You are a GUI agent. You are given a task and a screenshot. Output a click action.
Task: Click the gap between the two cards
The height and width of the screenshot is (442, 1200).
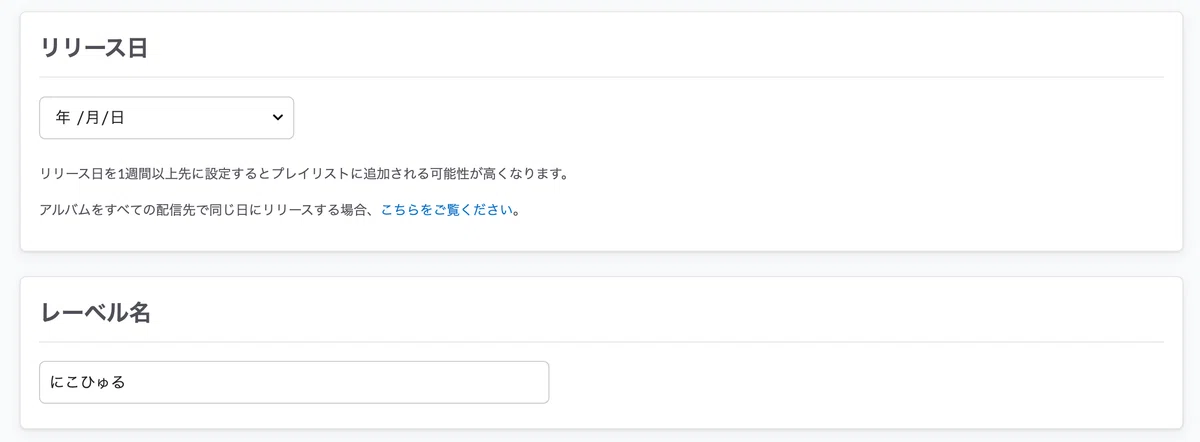pyautogui.click(x=600, y=264)
